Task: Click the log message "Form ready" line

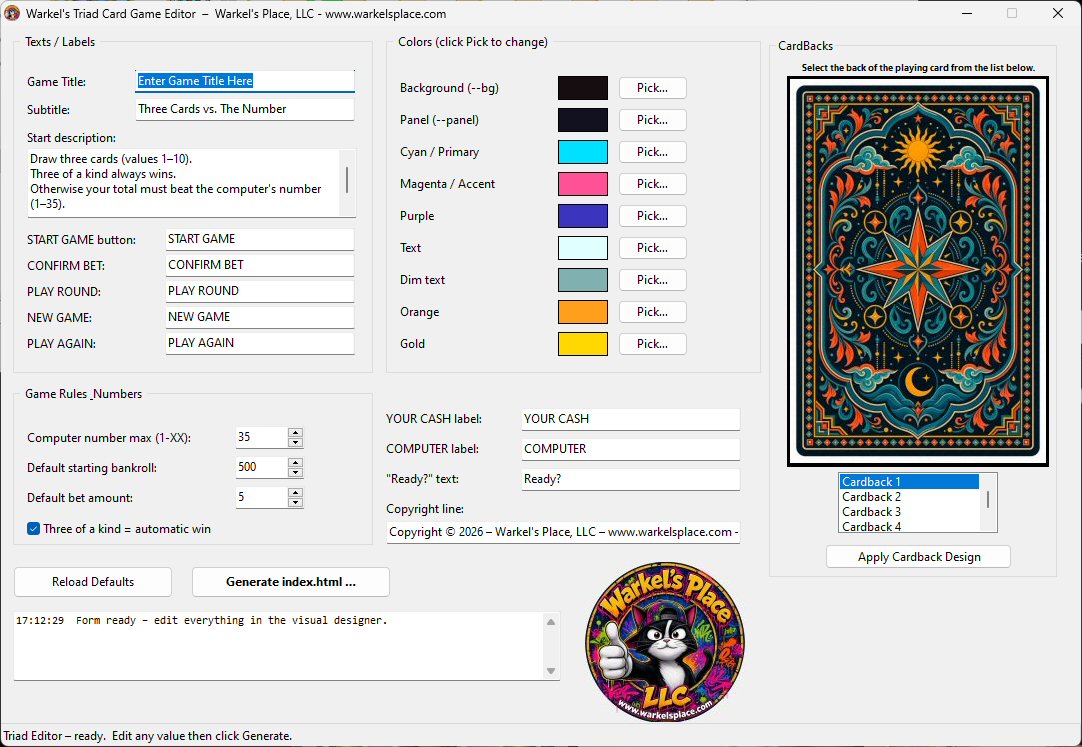Action: click(x=201, y=621)
